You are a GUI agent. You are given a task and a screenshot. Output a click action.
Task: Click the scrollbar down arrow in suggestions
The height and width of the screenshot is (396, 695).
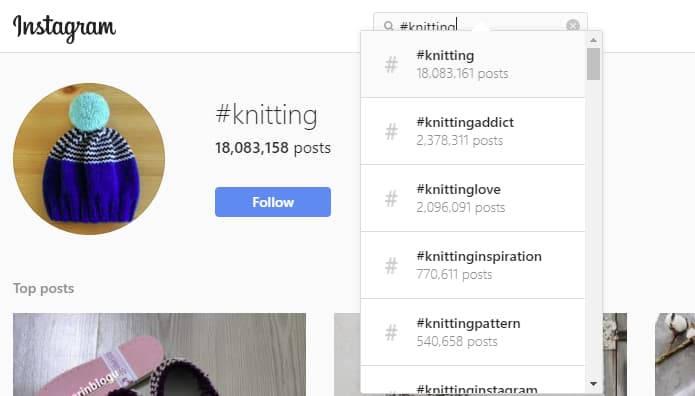click(x=593, y=384)
